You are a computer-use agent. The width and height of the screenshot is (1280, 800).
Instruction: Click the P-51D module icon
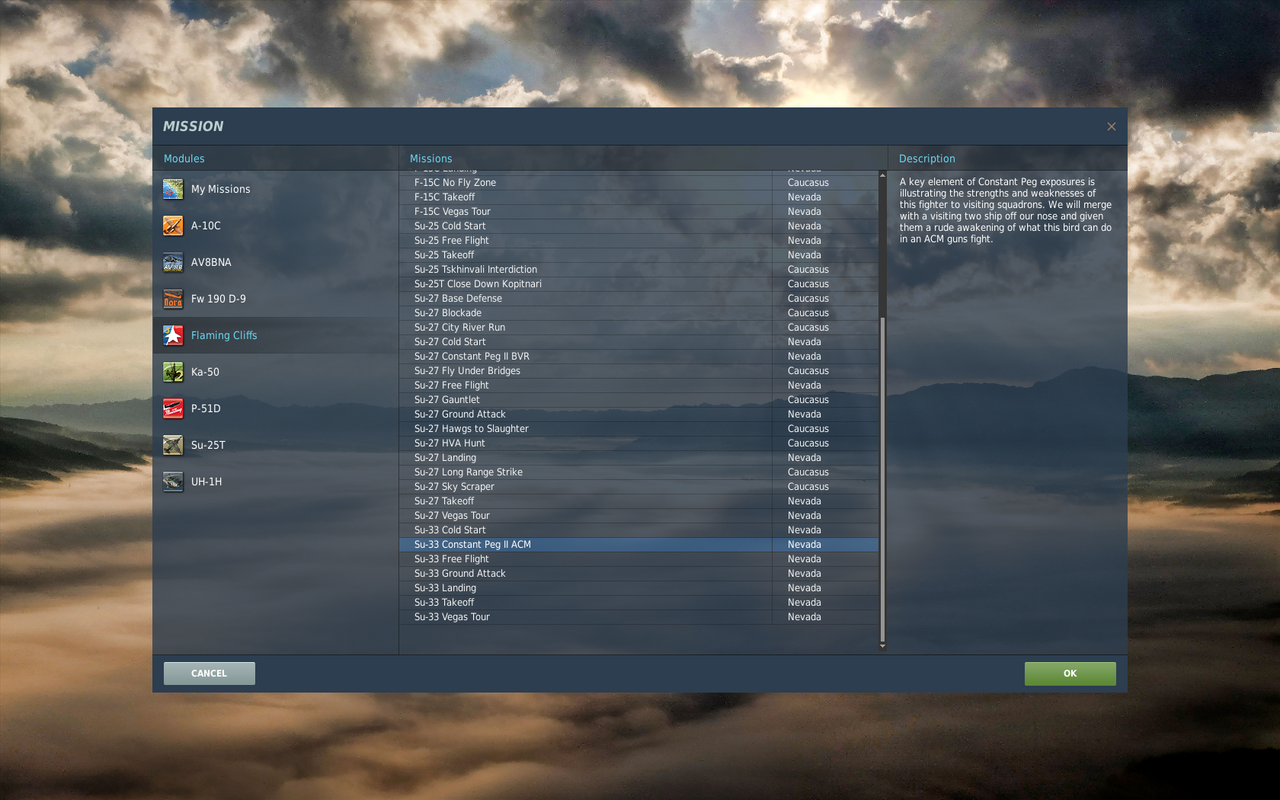click(172, 408)
